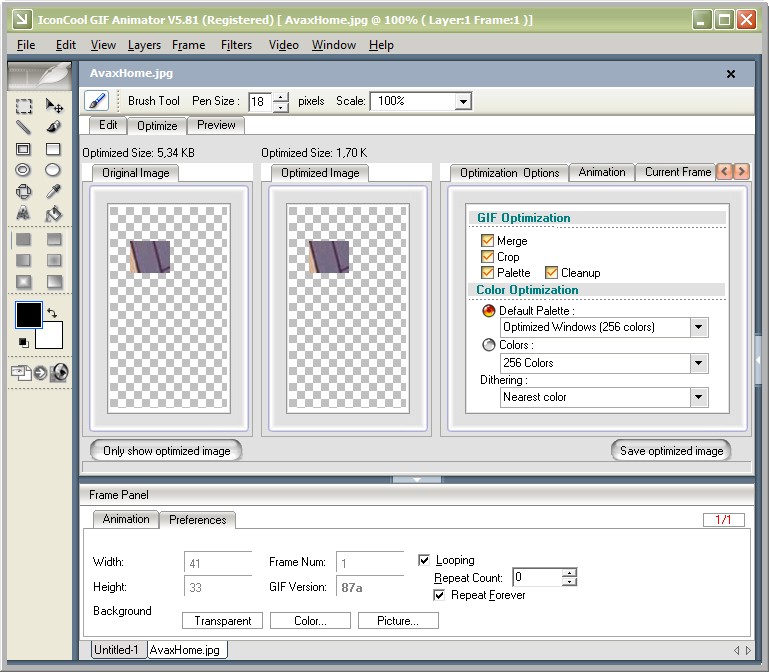Uncheck the Repeat Forever checkbox

439,595
